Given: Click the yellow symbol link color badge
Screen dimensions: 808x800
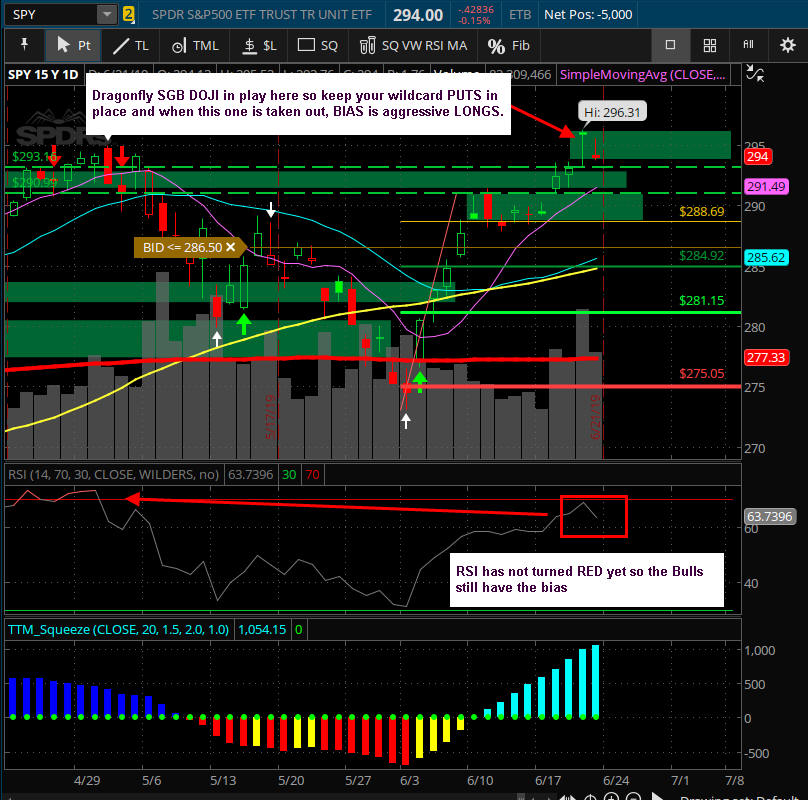Looking at the screenshot, I should point(129,14).
